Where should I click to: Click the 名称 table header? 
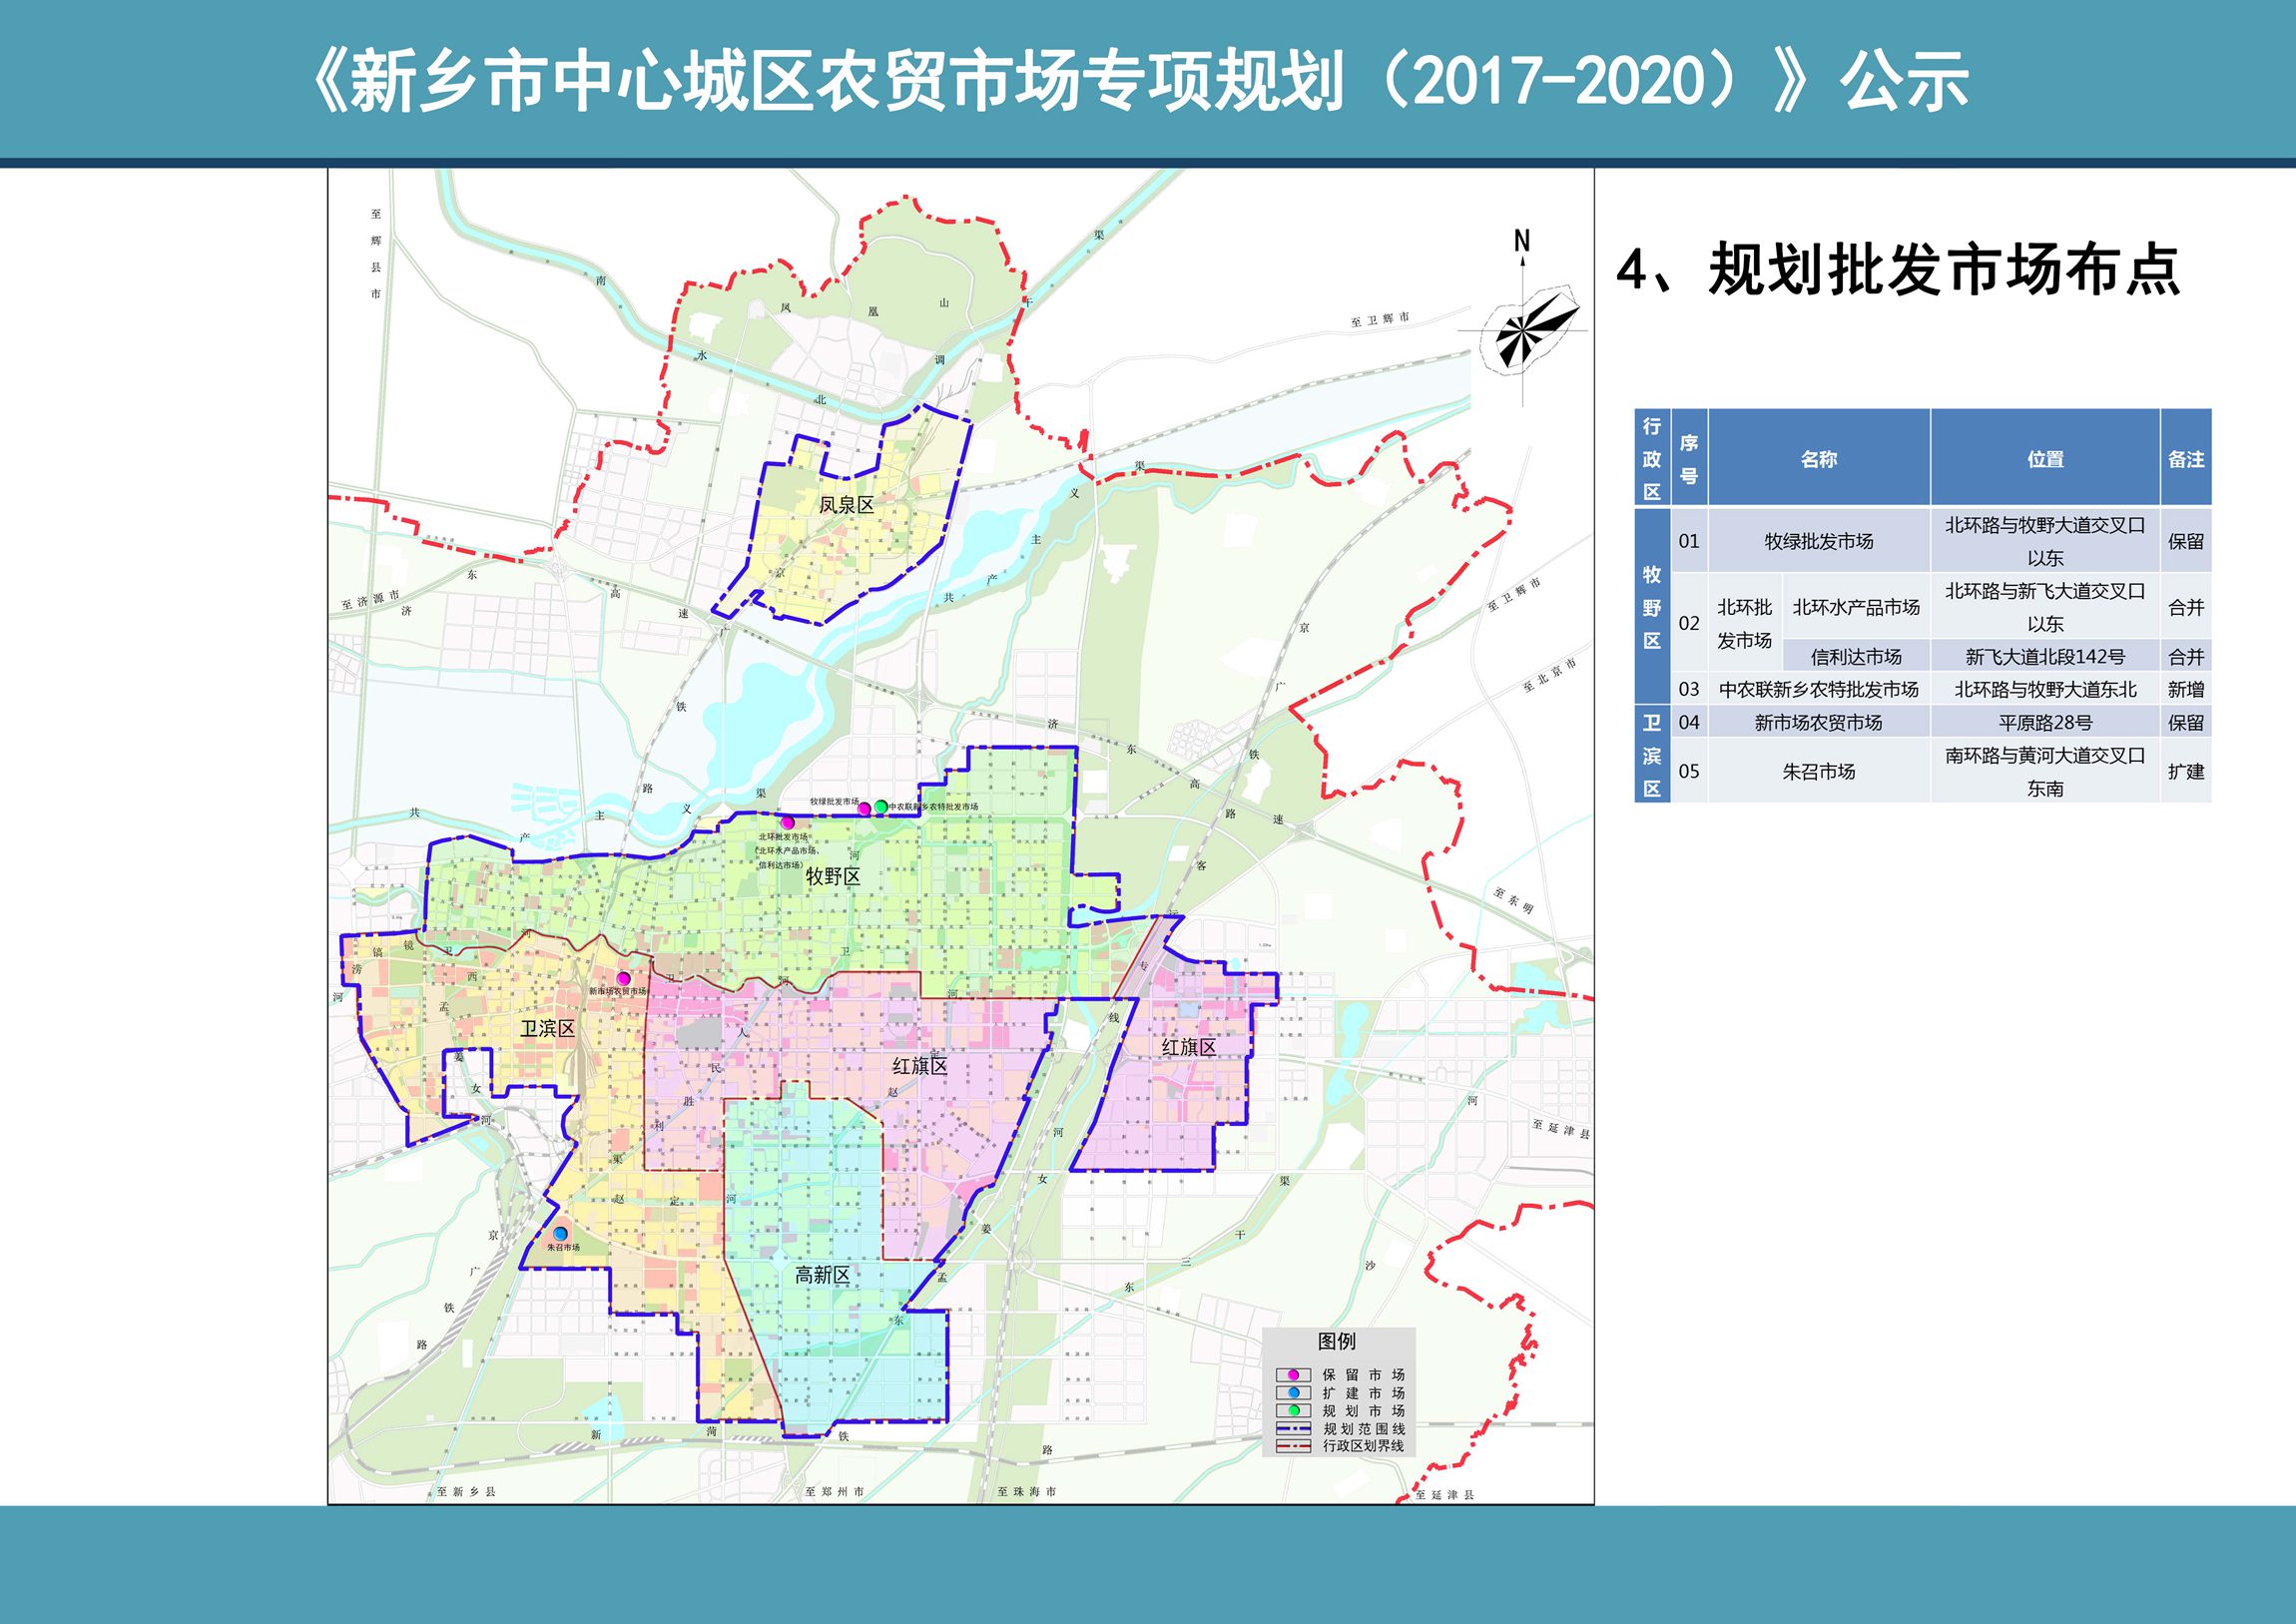pyautogui.click(x=1819, y=459)
